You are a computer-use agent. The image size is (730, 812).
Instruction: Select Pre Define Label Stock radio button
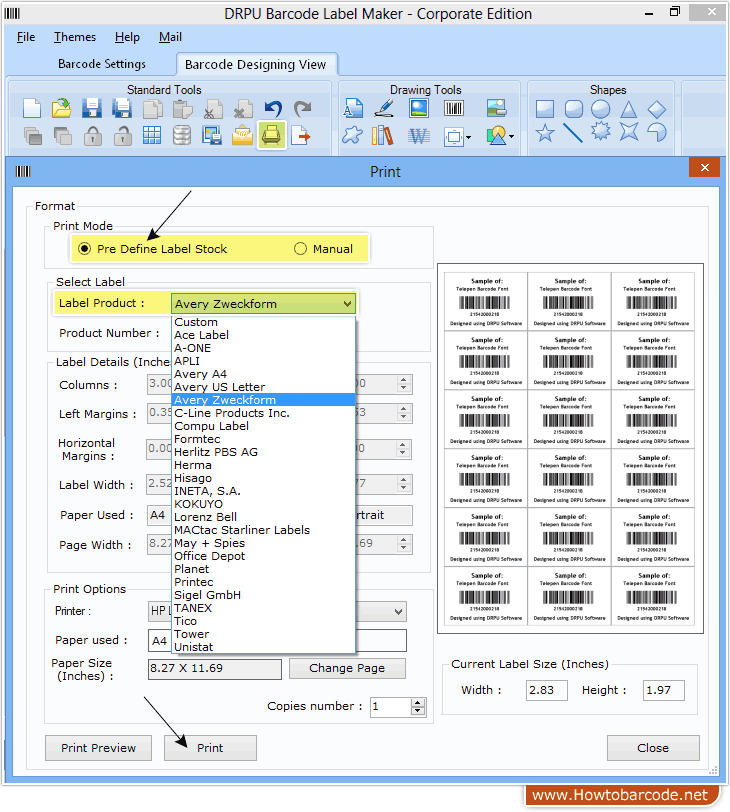84,249
